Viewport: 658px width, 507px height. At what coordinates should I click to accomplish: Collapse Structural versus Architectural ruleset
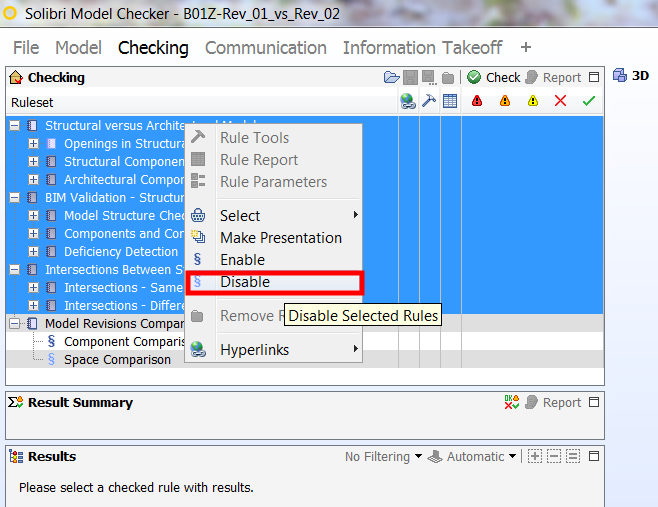(x=14, y=125)
